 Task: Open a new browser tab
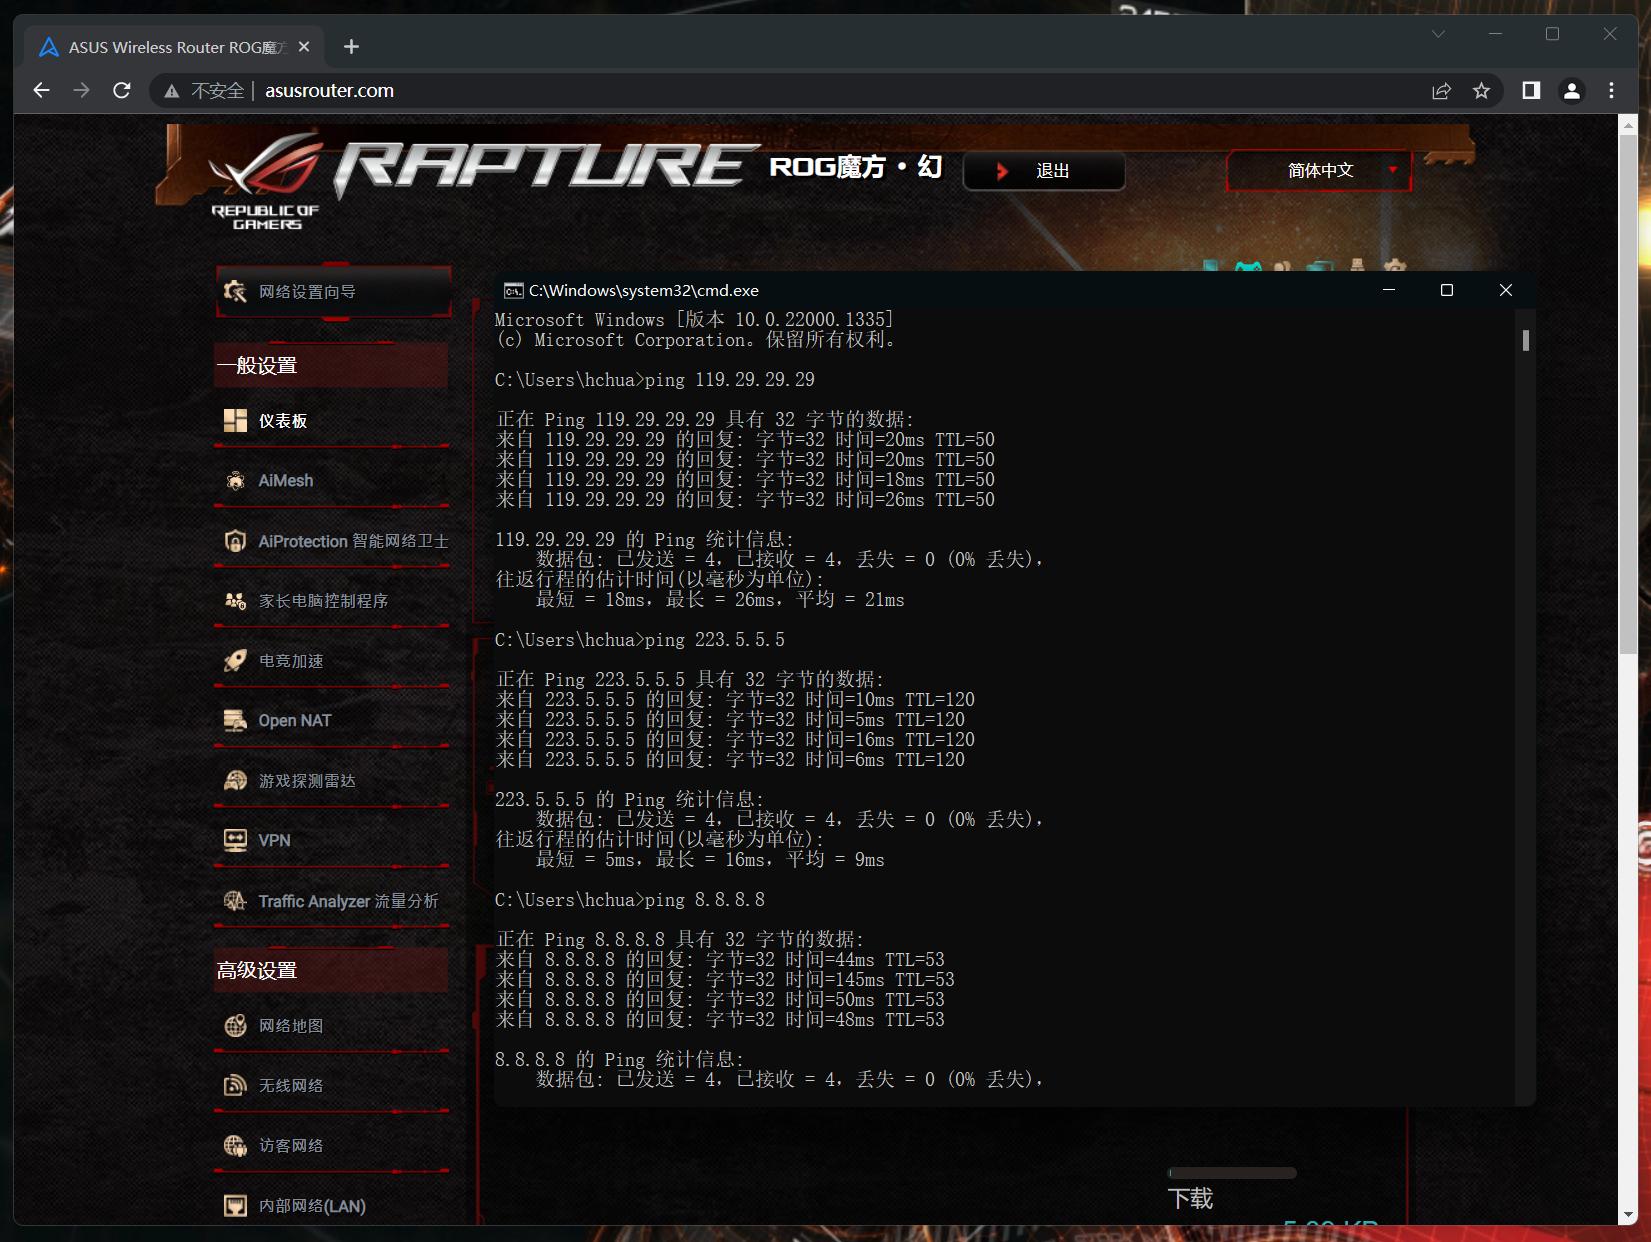(351, 47)
